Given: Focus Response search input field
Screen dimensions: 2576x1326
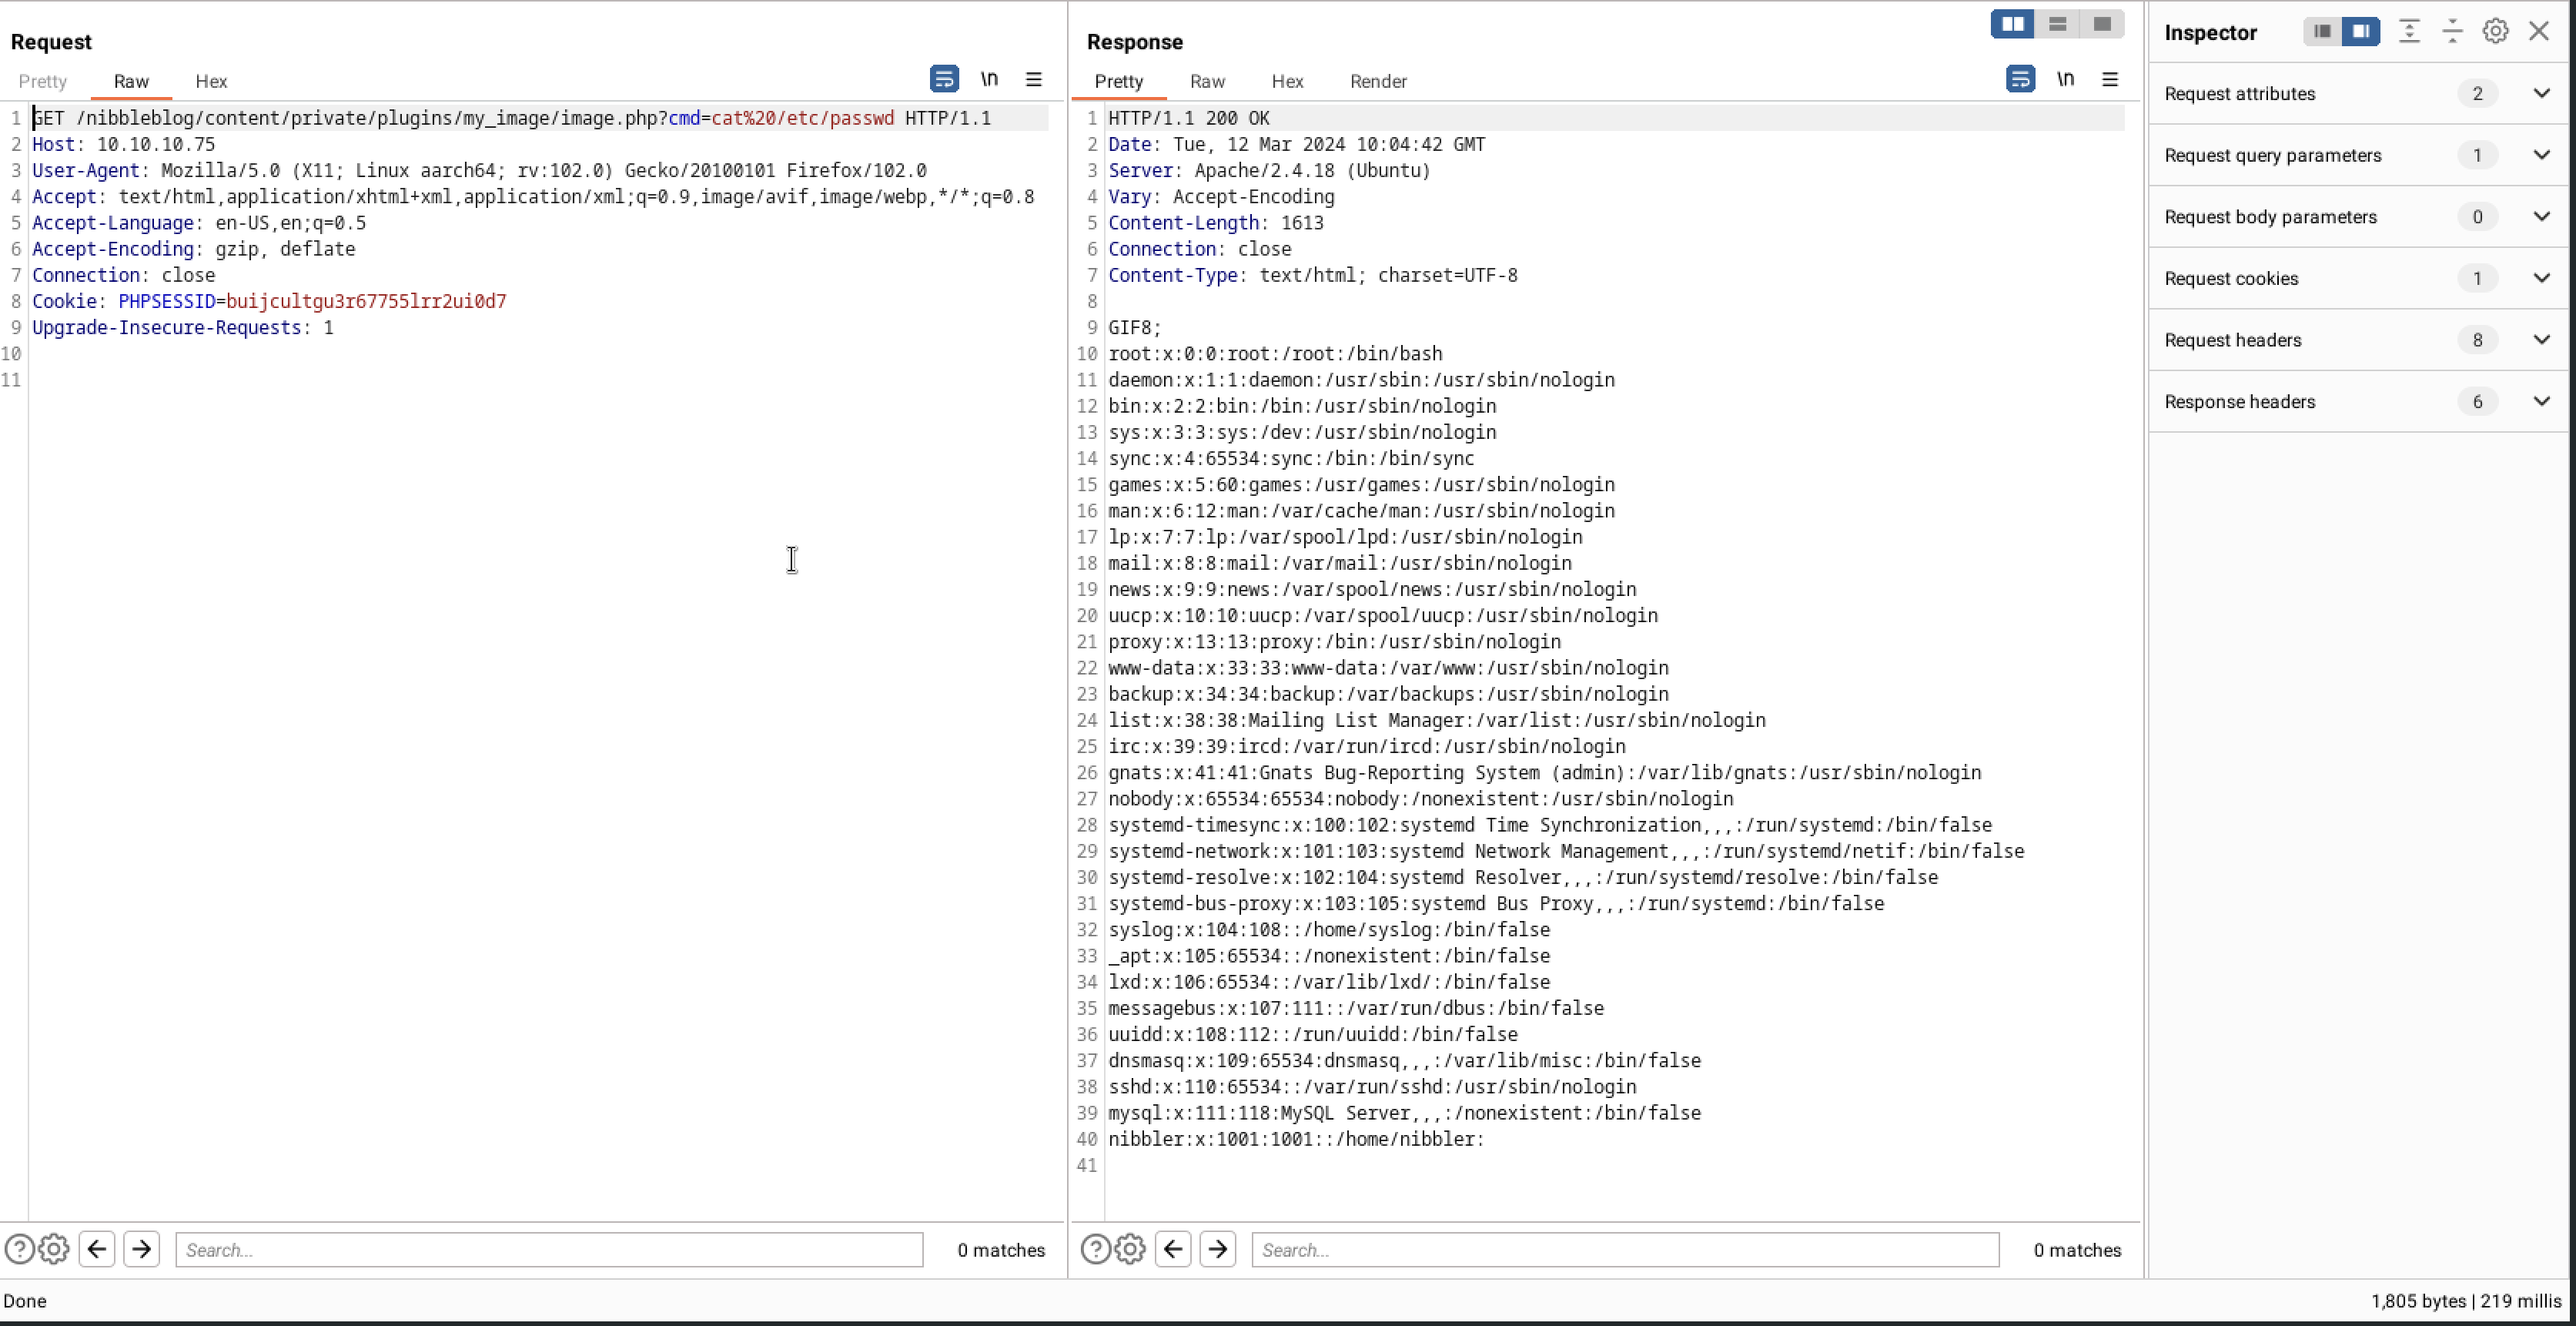Looking at the screenshot, I should click(1625, 1250).
